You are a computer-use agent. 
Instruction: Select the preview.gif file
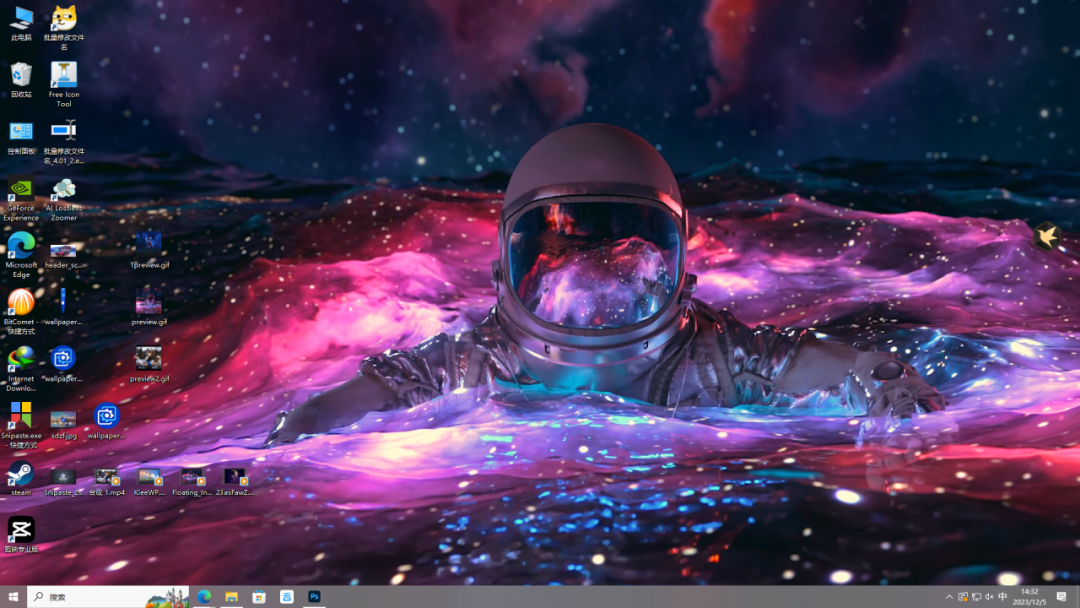point(149,307)
